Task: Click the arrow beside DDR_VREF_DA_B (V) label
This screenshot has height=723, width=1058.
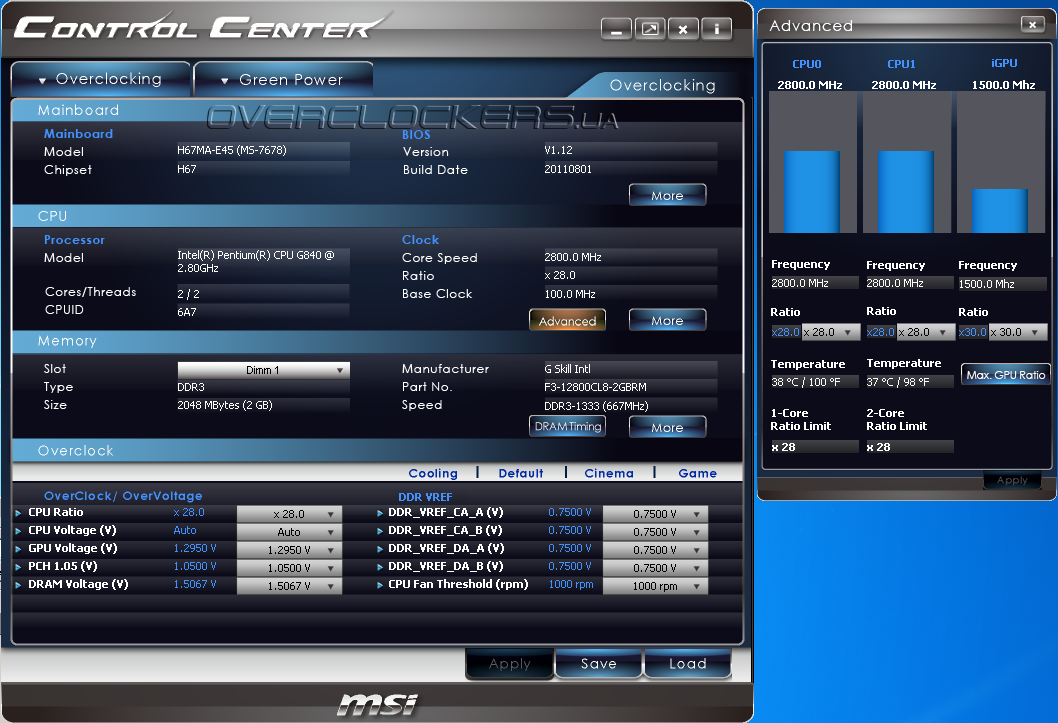Action: pos(380,567)
